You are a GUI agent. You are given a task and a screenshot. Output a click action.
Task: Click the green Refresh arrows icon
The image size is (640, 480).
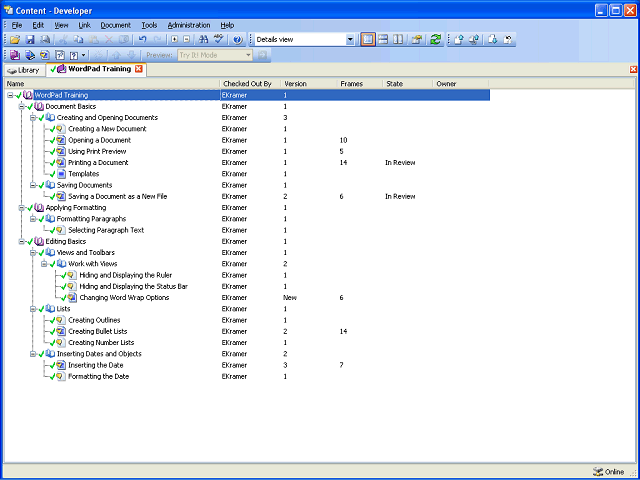point(436,40)
